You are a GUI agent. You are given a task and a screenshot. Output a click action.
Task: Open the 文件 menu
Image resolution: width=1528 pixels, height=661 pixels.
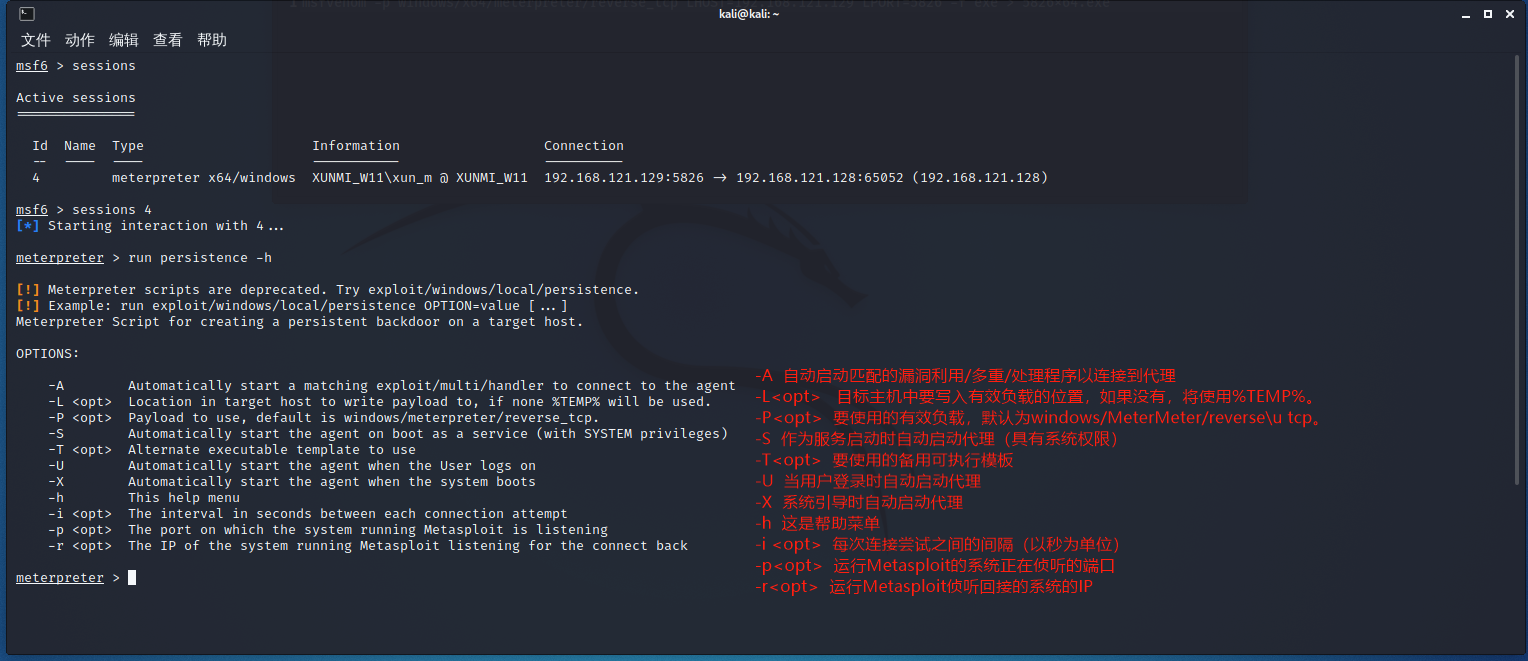pyautogui.click(x=36, y=40)
